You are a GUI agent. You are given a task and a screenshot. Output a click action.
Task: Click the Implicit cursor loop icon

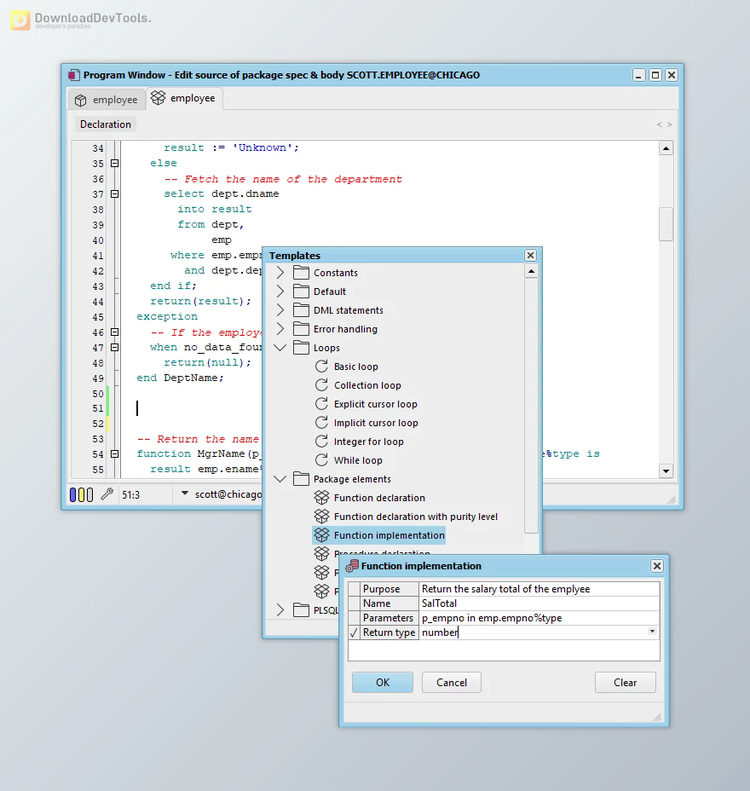321,422
